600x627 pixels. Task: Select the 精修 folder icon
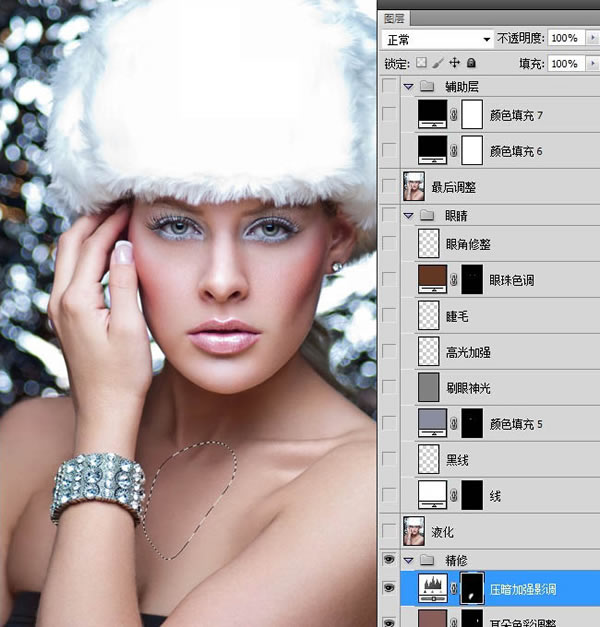click(427, 560)
